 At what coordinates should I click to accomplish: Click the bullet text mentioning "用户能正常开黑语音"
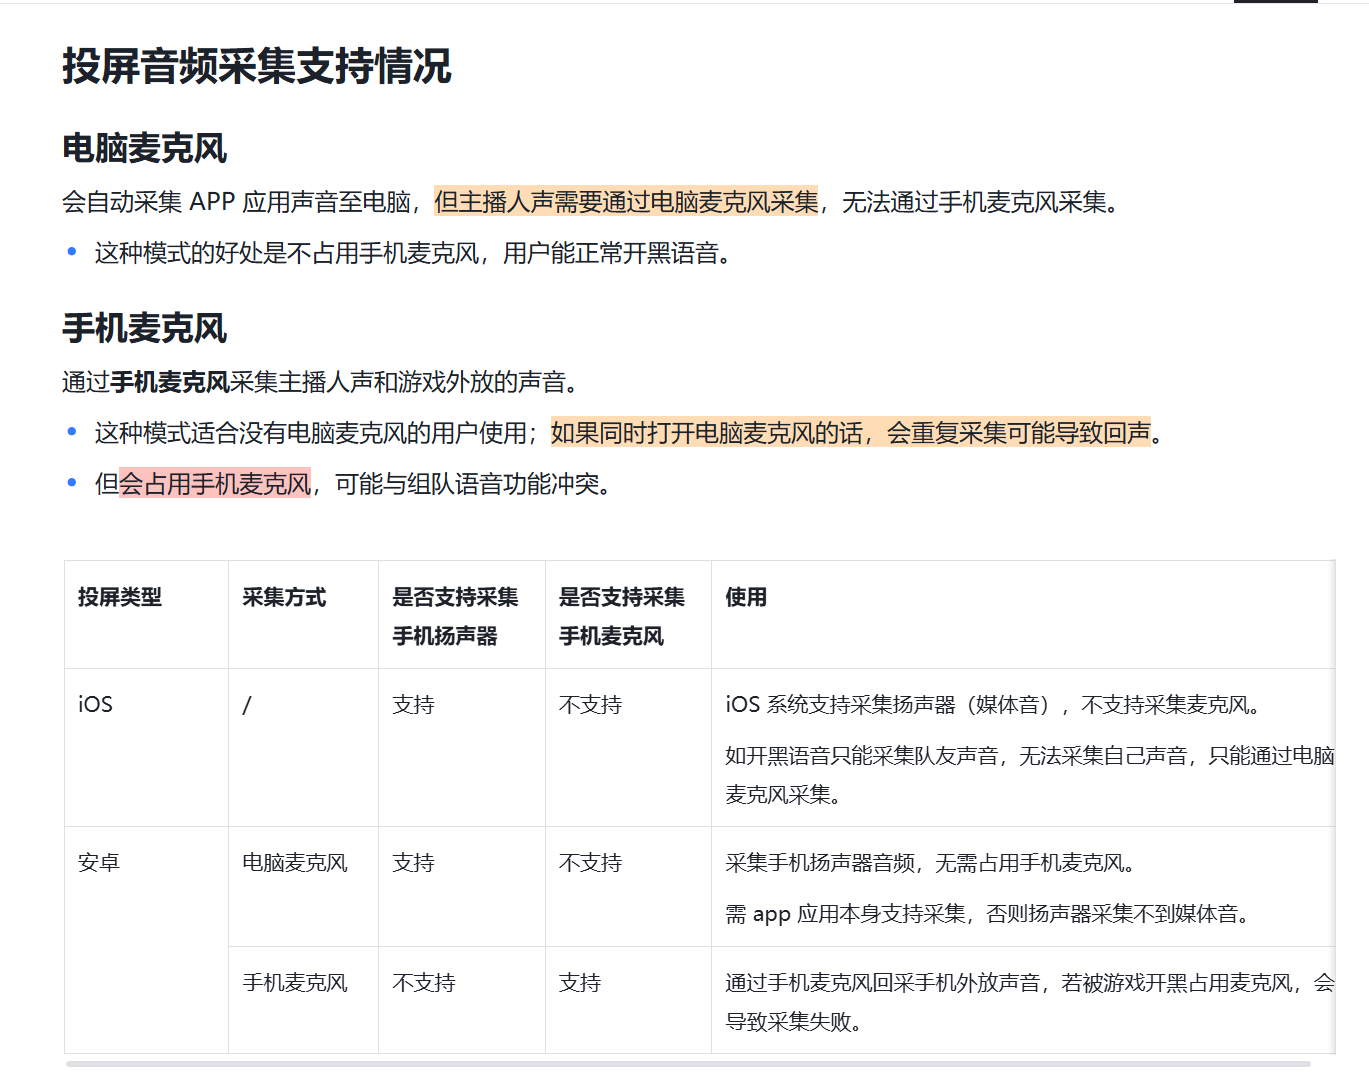click(412, 253)
